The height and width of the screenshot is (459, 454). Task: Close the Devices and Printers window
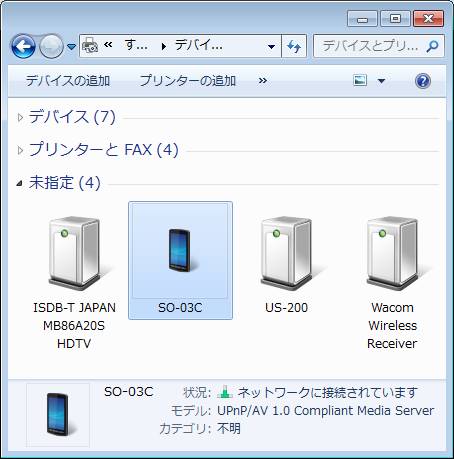coord(428,19)
